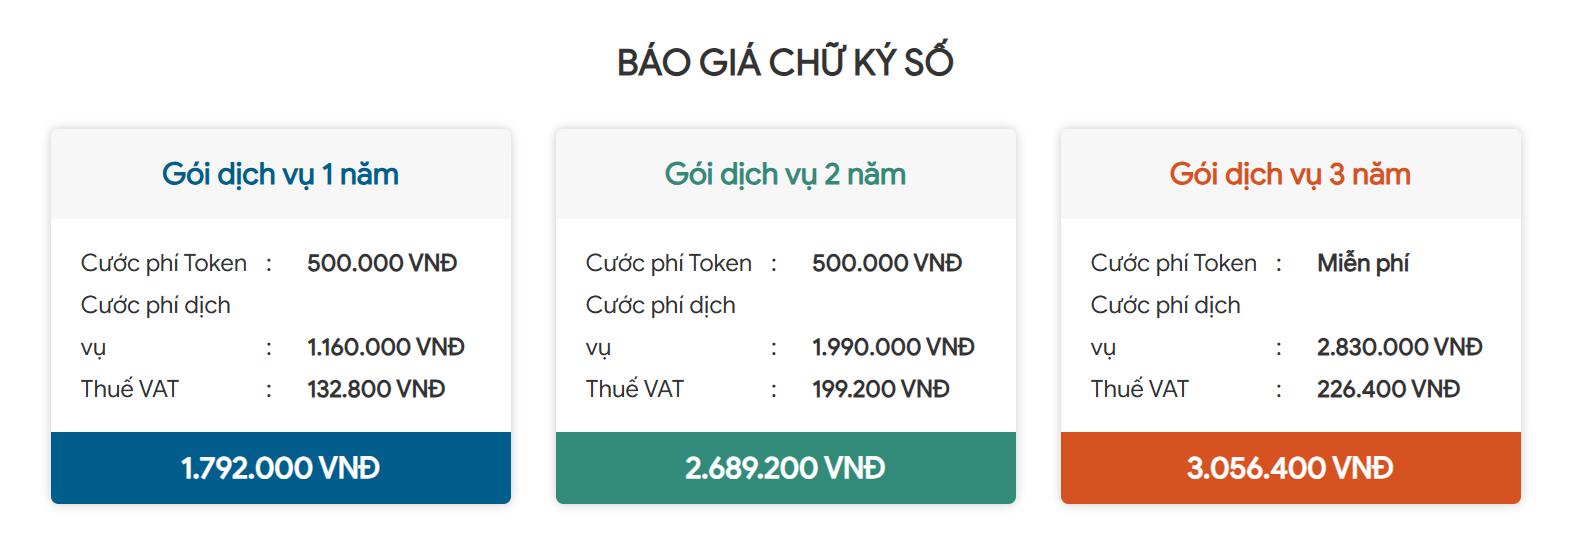Select the 500.000 VNĐ token fee in 1-year plan
Viewport: 1574px width, 556px height.
(x=382, y=263)
